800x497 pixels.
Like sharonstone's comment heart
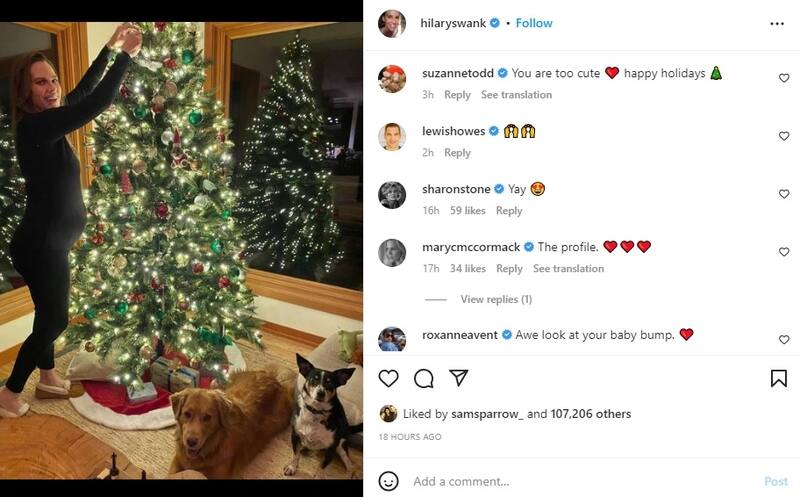[784, 194]
